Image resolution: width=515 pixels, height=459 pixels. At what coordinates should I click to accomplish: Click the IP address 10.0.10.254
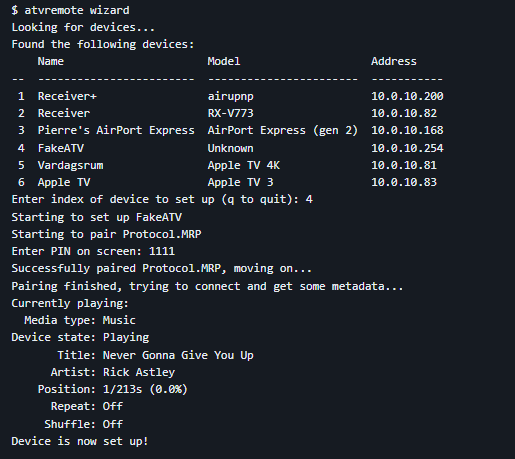pos(407,148)
